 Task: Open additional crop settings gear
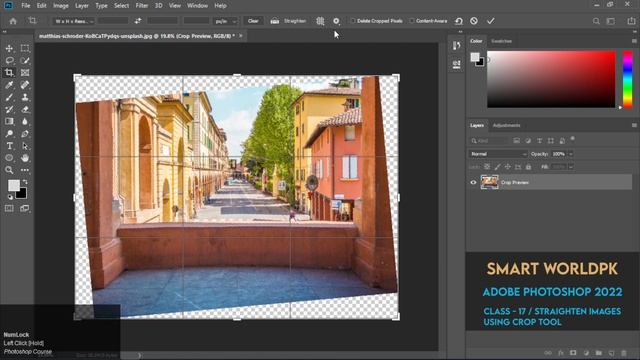click(336, 21)
